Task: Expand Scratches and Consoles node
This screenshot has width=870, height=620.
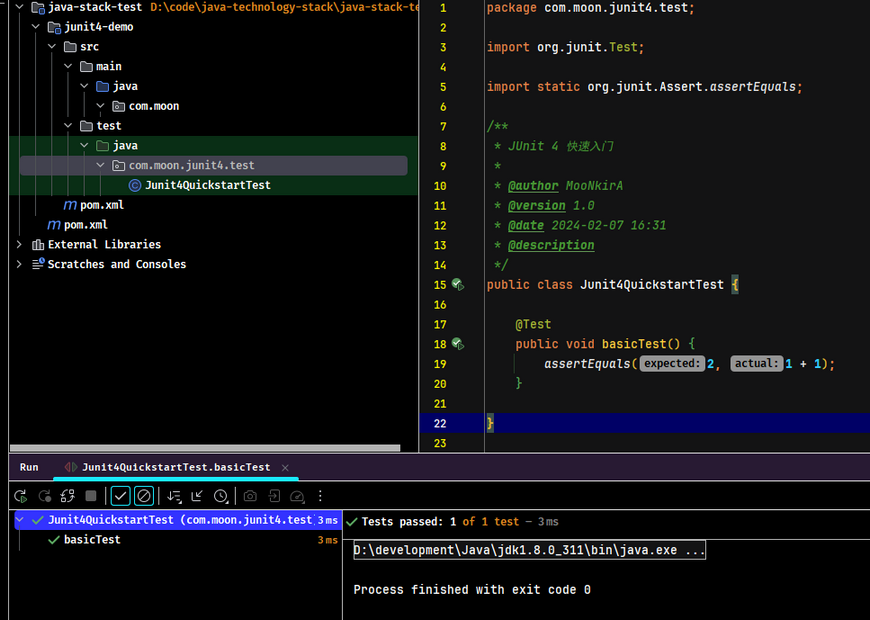Action: [19, 264]
